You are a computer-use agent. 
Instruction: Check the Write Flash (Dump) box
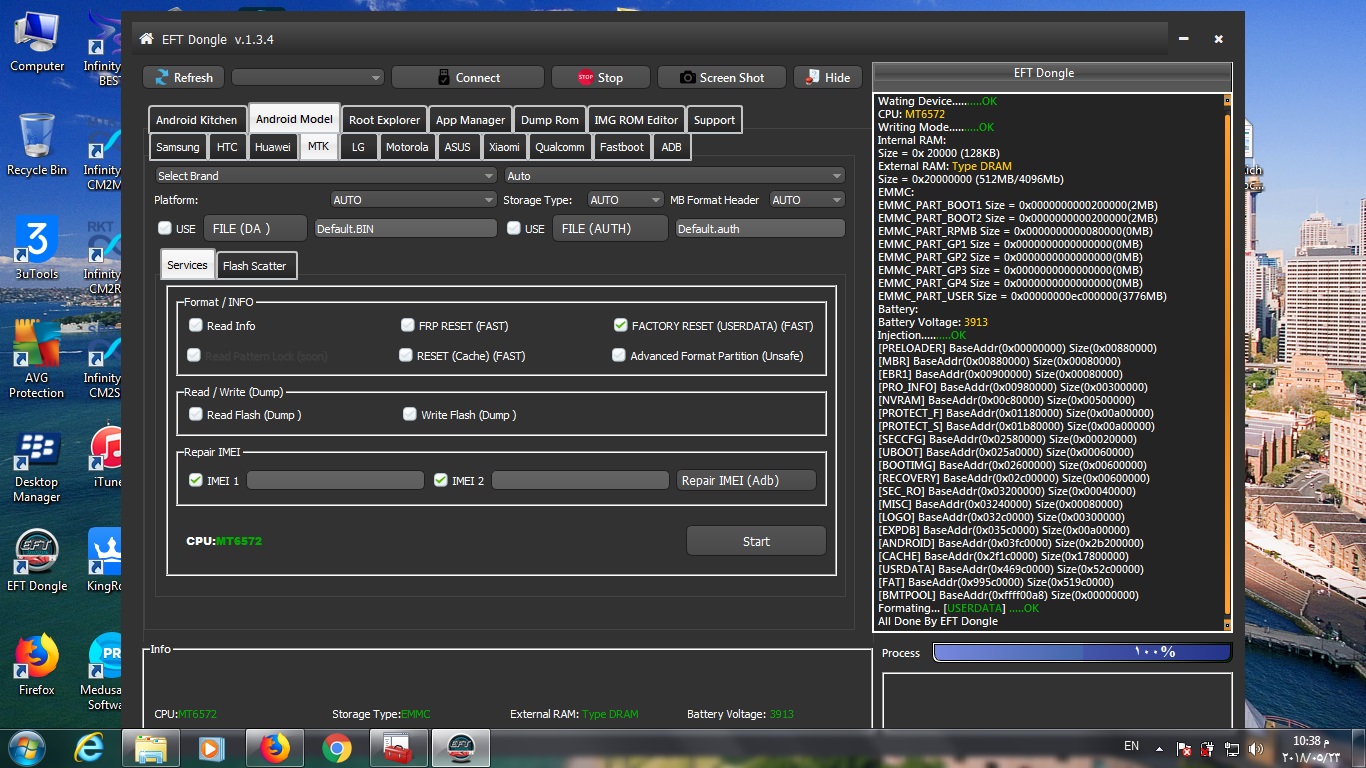(410, 414)
